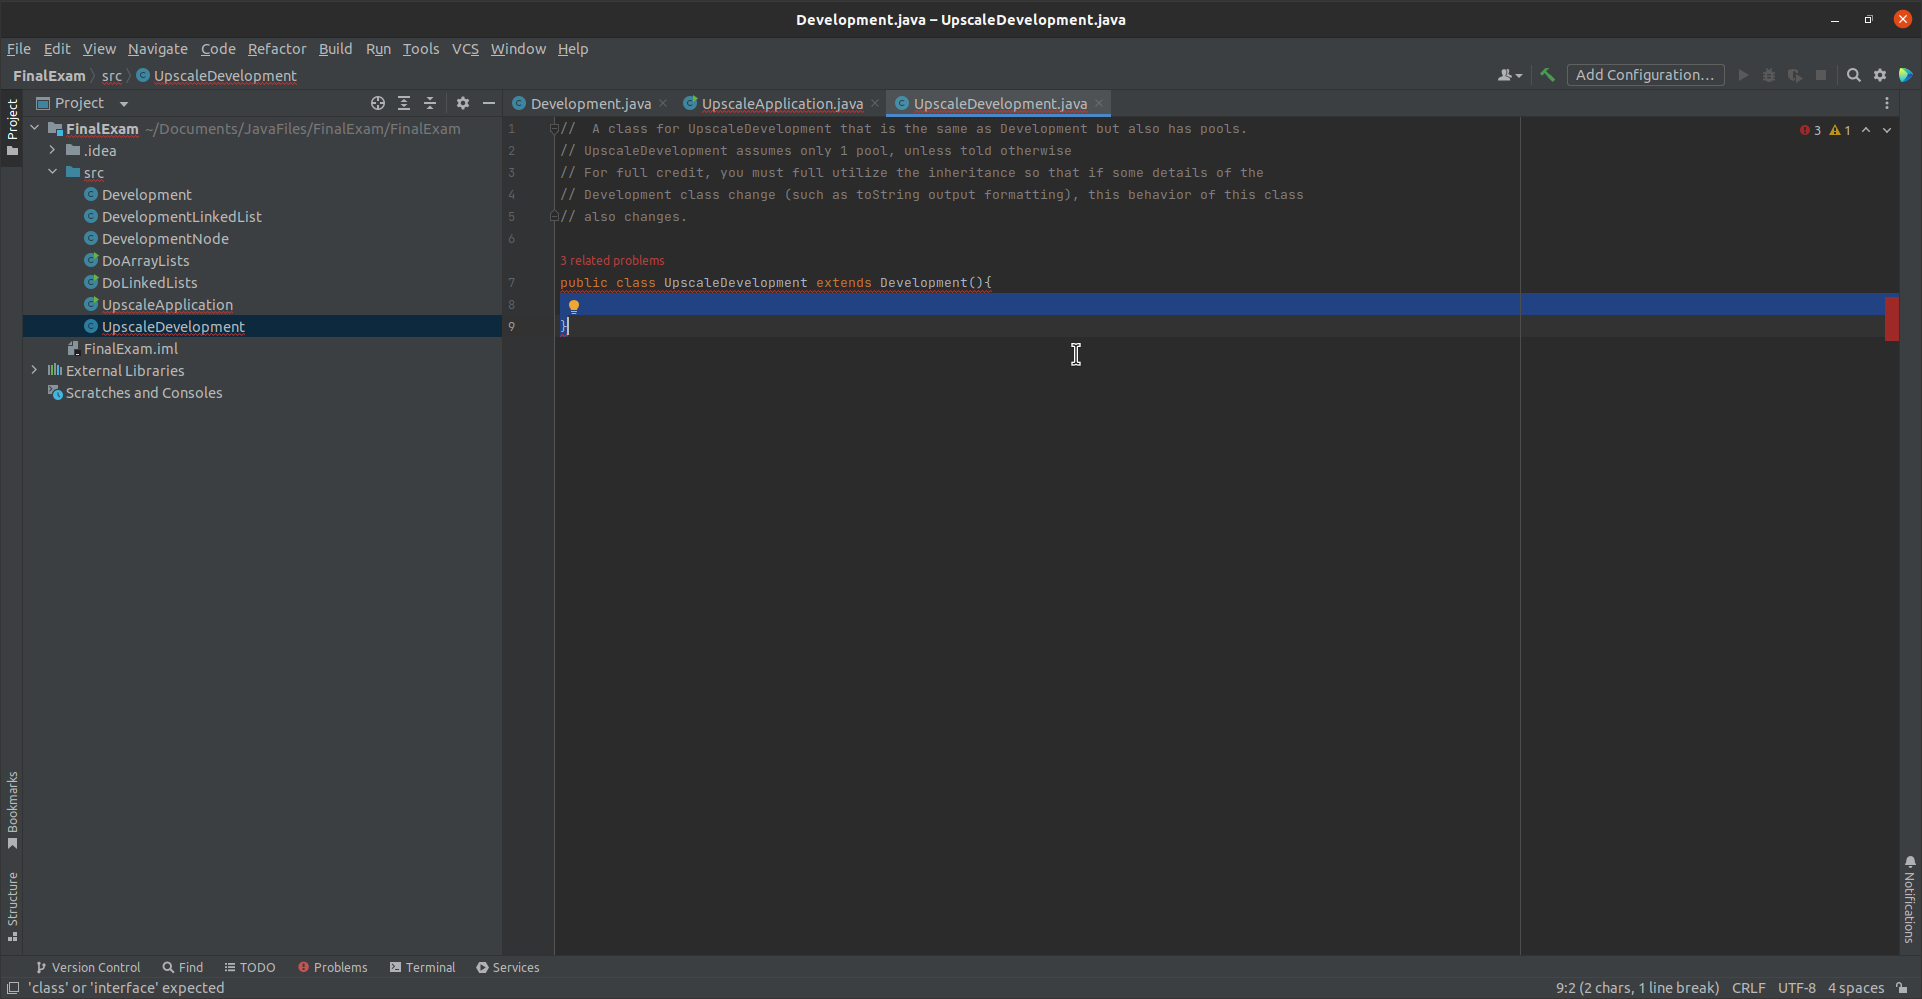Close the Development.java tab
This screenshot has width=1922, height=999.
(663, 103)
